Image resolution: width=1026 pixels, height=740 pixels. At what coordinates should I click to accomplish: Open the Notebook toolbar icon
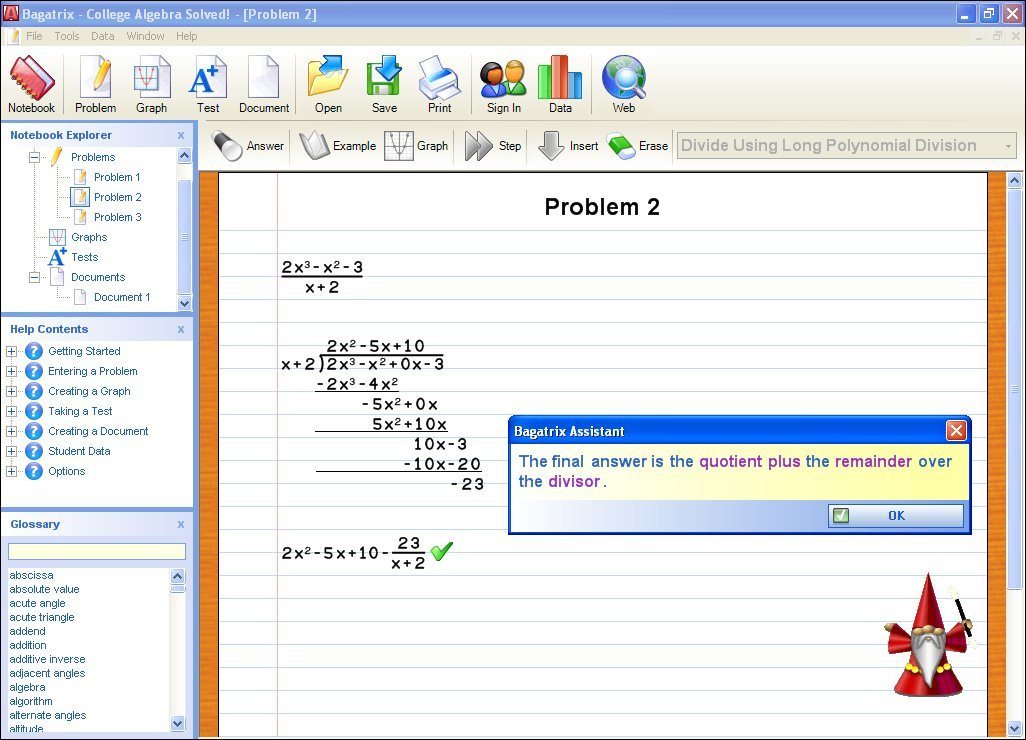point(31,84)
